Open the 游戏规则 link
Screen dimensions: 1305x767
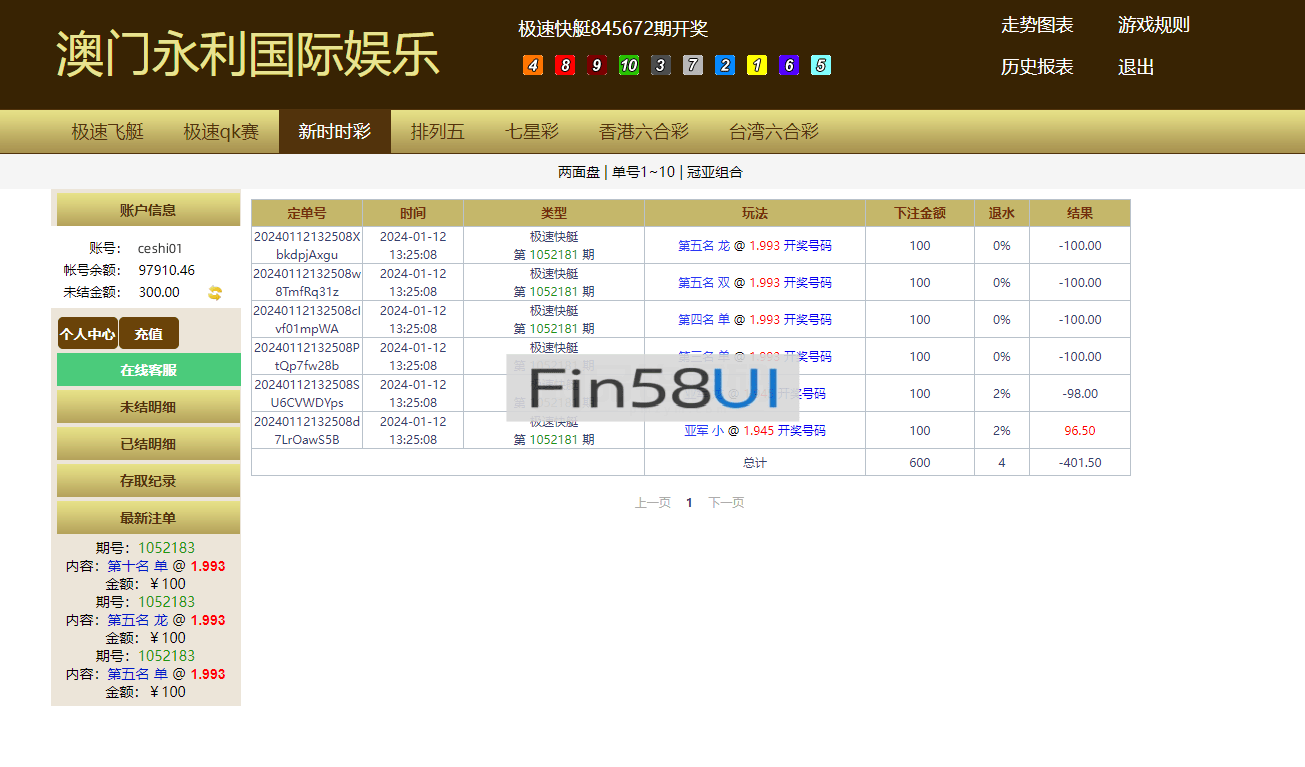tap(1153, 25)
